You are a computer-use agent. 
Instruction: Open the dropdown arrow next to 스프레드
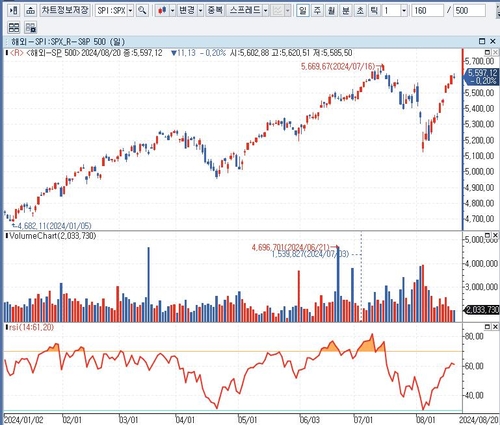pos(265,11)
